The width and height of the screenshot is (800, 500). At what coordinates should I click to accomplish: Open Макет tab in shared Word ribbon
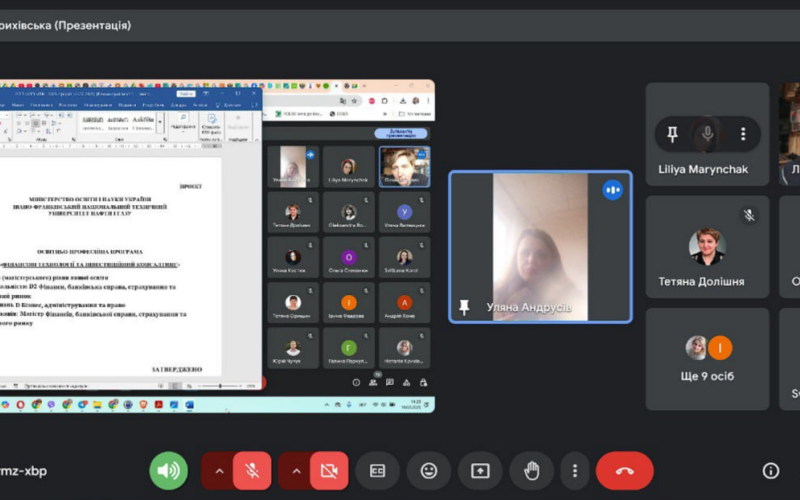pyautogui.click(x=17, y=105)
